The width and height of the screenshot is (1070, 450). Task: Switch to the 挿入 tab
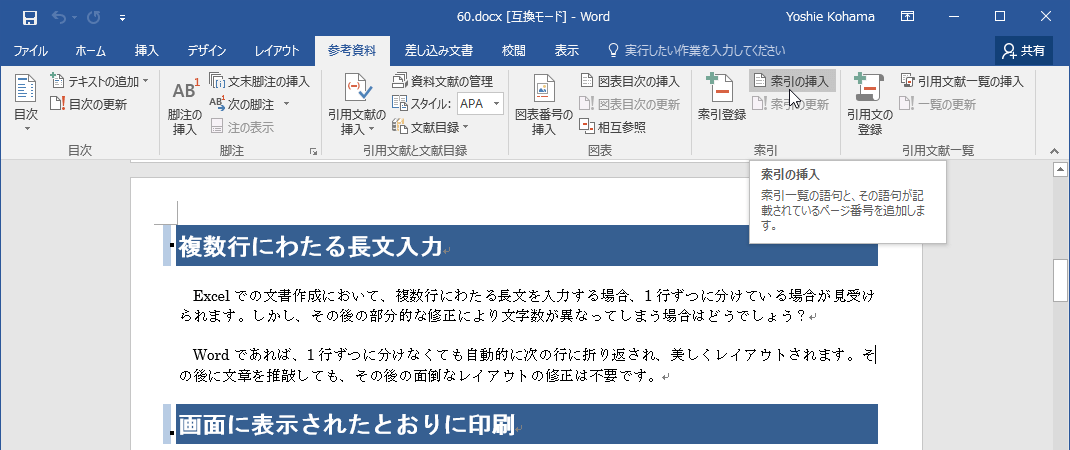pos(147,51)
